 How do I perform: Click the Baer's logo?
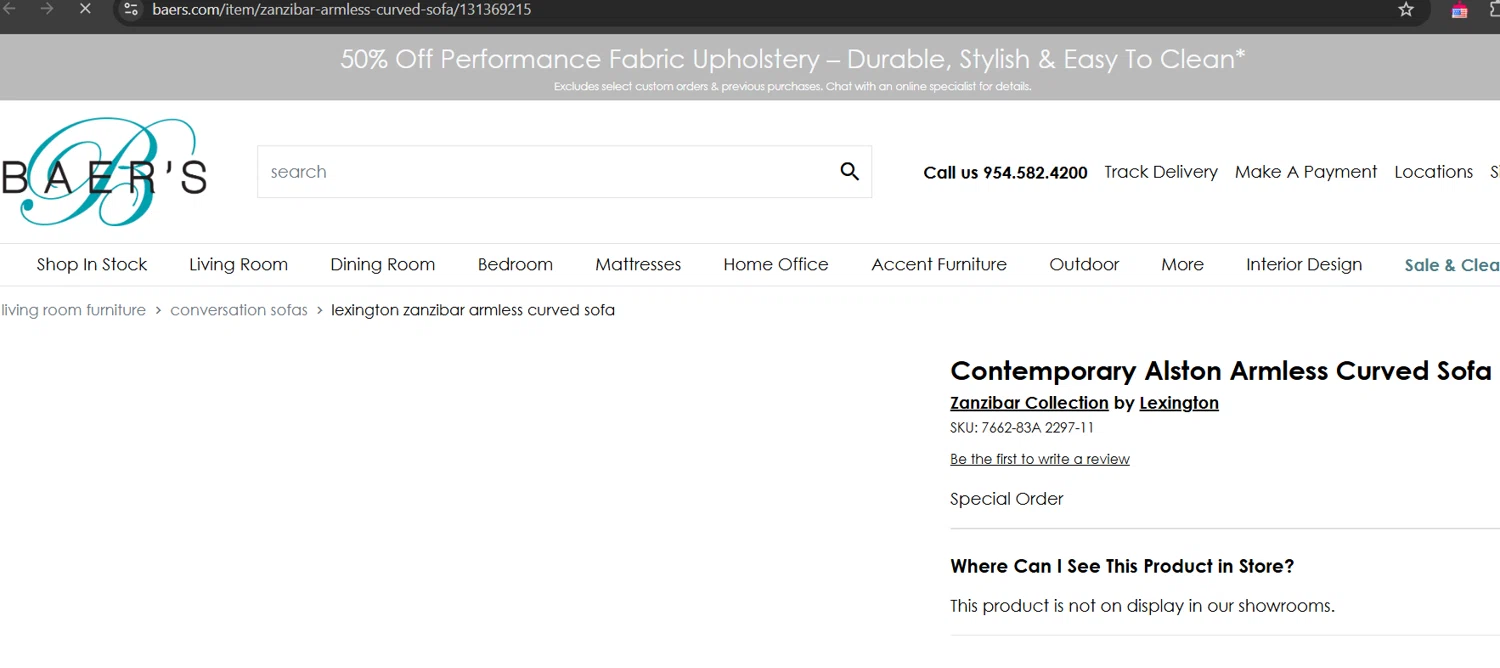coord(104,172)
